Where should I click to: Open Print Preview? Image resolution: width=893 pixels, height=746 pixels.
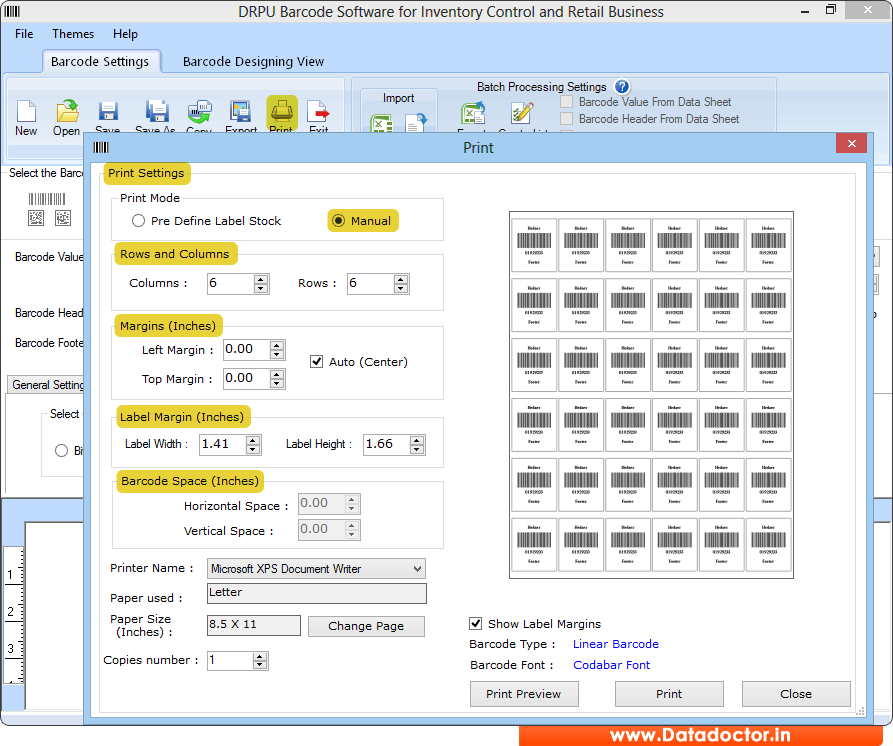coord(524,693)
